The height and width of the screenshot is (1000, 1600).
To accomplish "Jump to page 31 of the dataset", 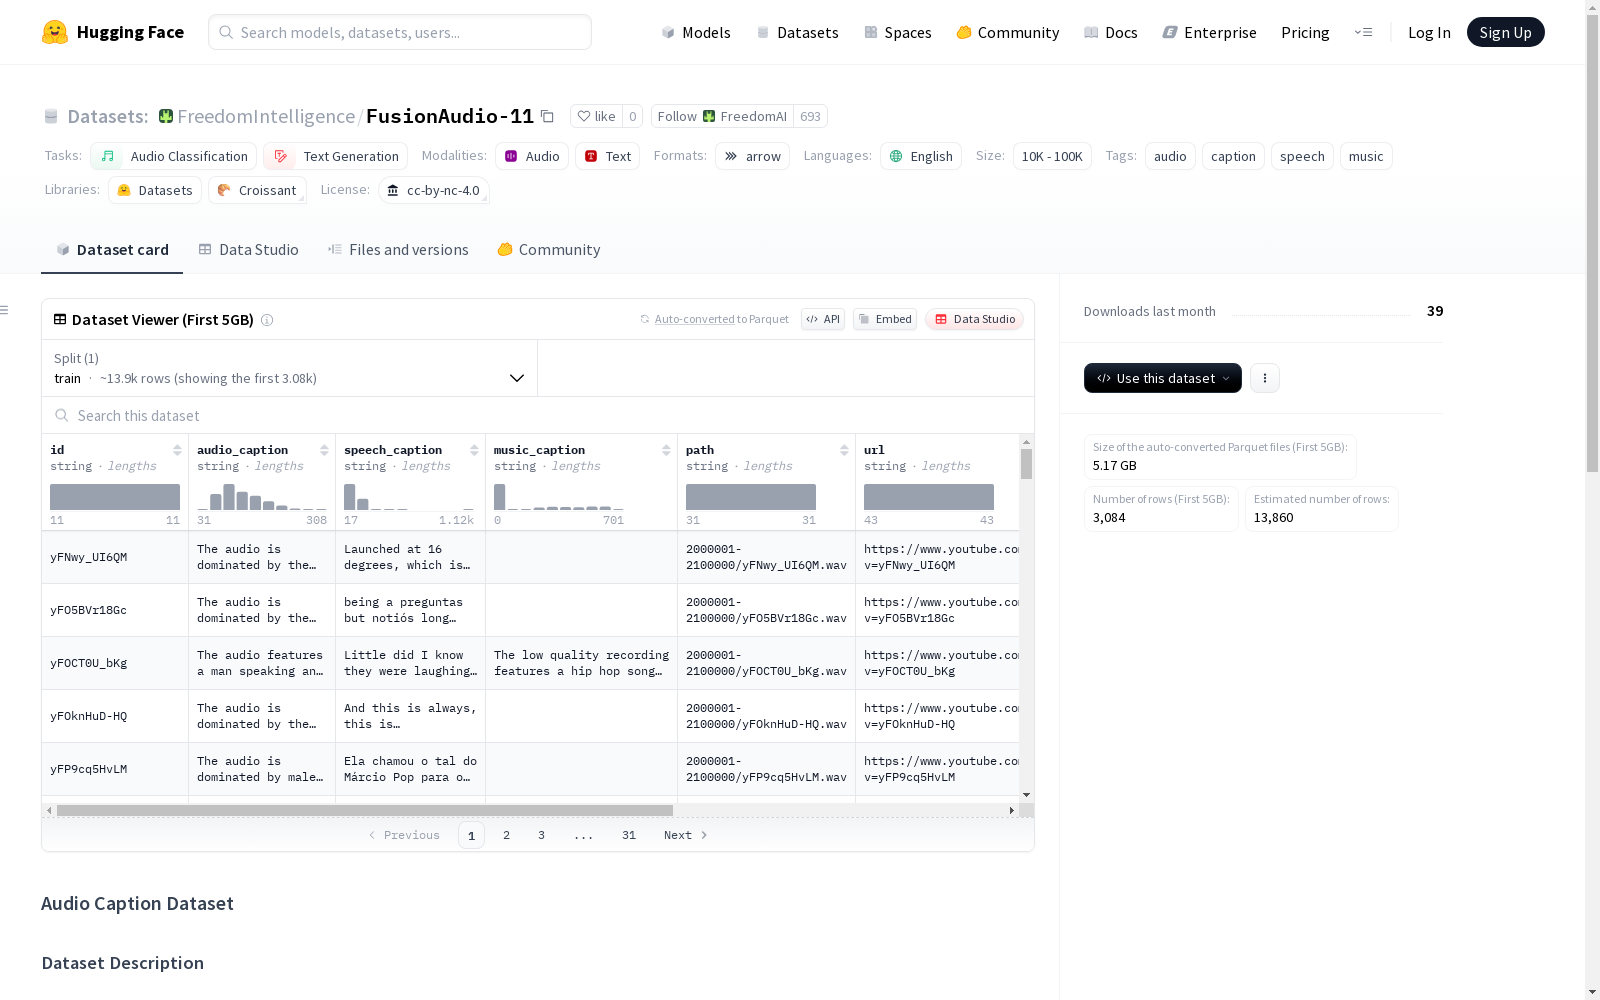I will pyautogui.click(x=629, y=835).
